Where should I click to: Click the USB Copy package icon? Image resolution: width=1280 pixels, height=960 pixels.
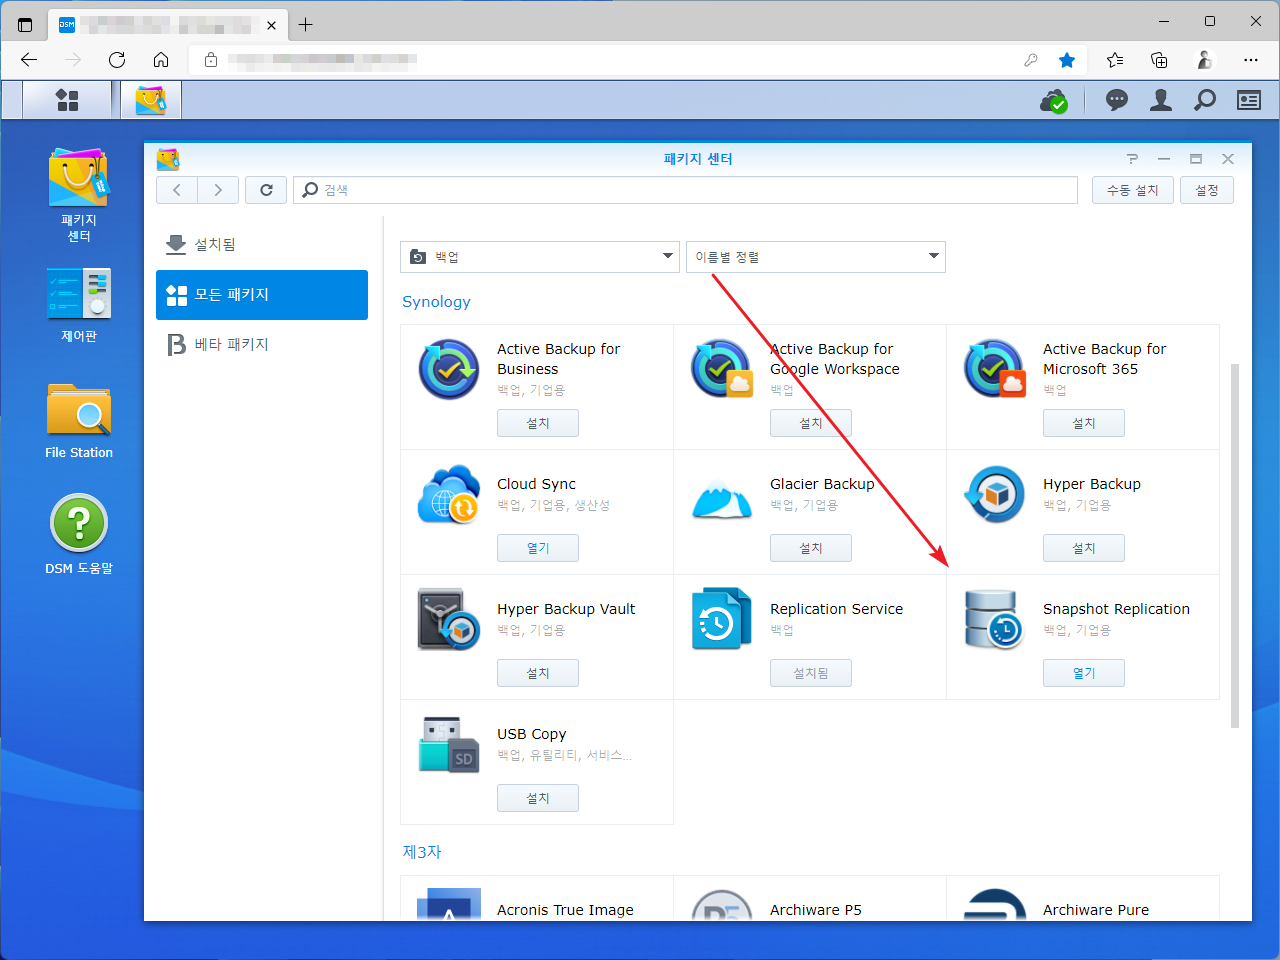[449, 744]
